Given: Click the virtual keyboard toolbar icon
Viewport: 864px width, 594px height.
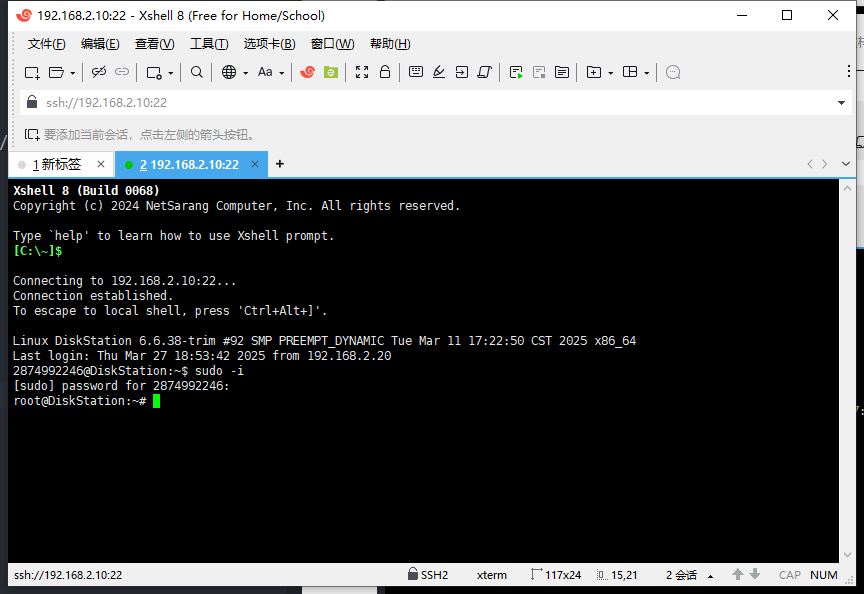Looking at the screenshot, I should (x=416, y=72).
